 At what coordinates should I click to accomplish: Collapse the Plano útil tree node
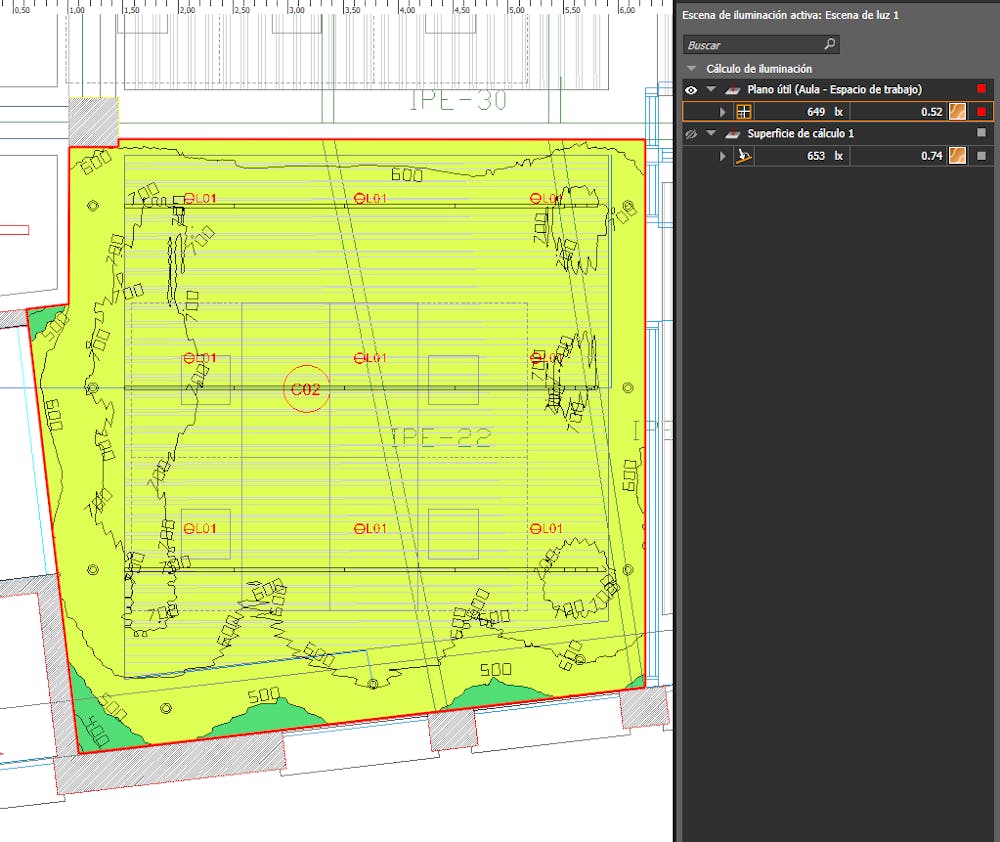(711, 90)
